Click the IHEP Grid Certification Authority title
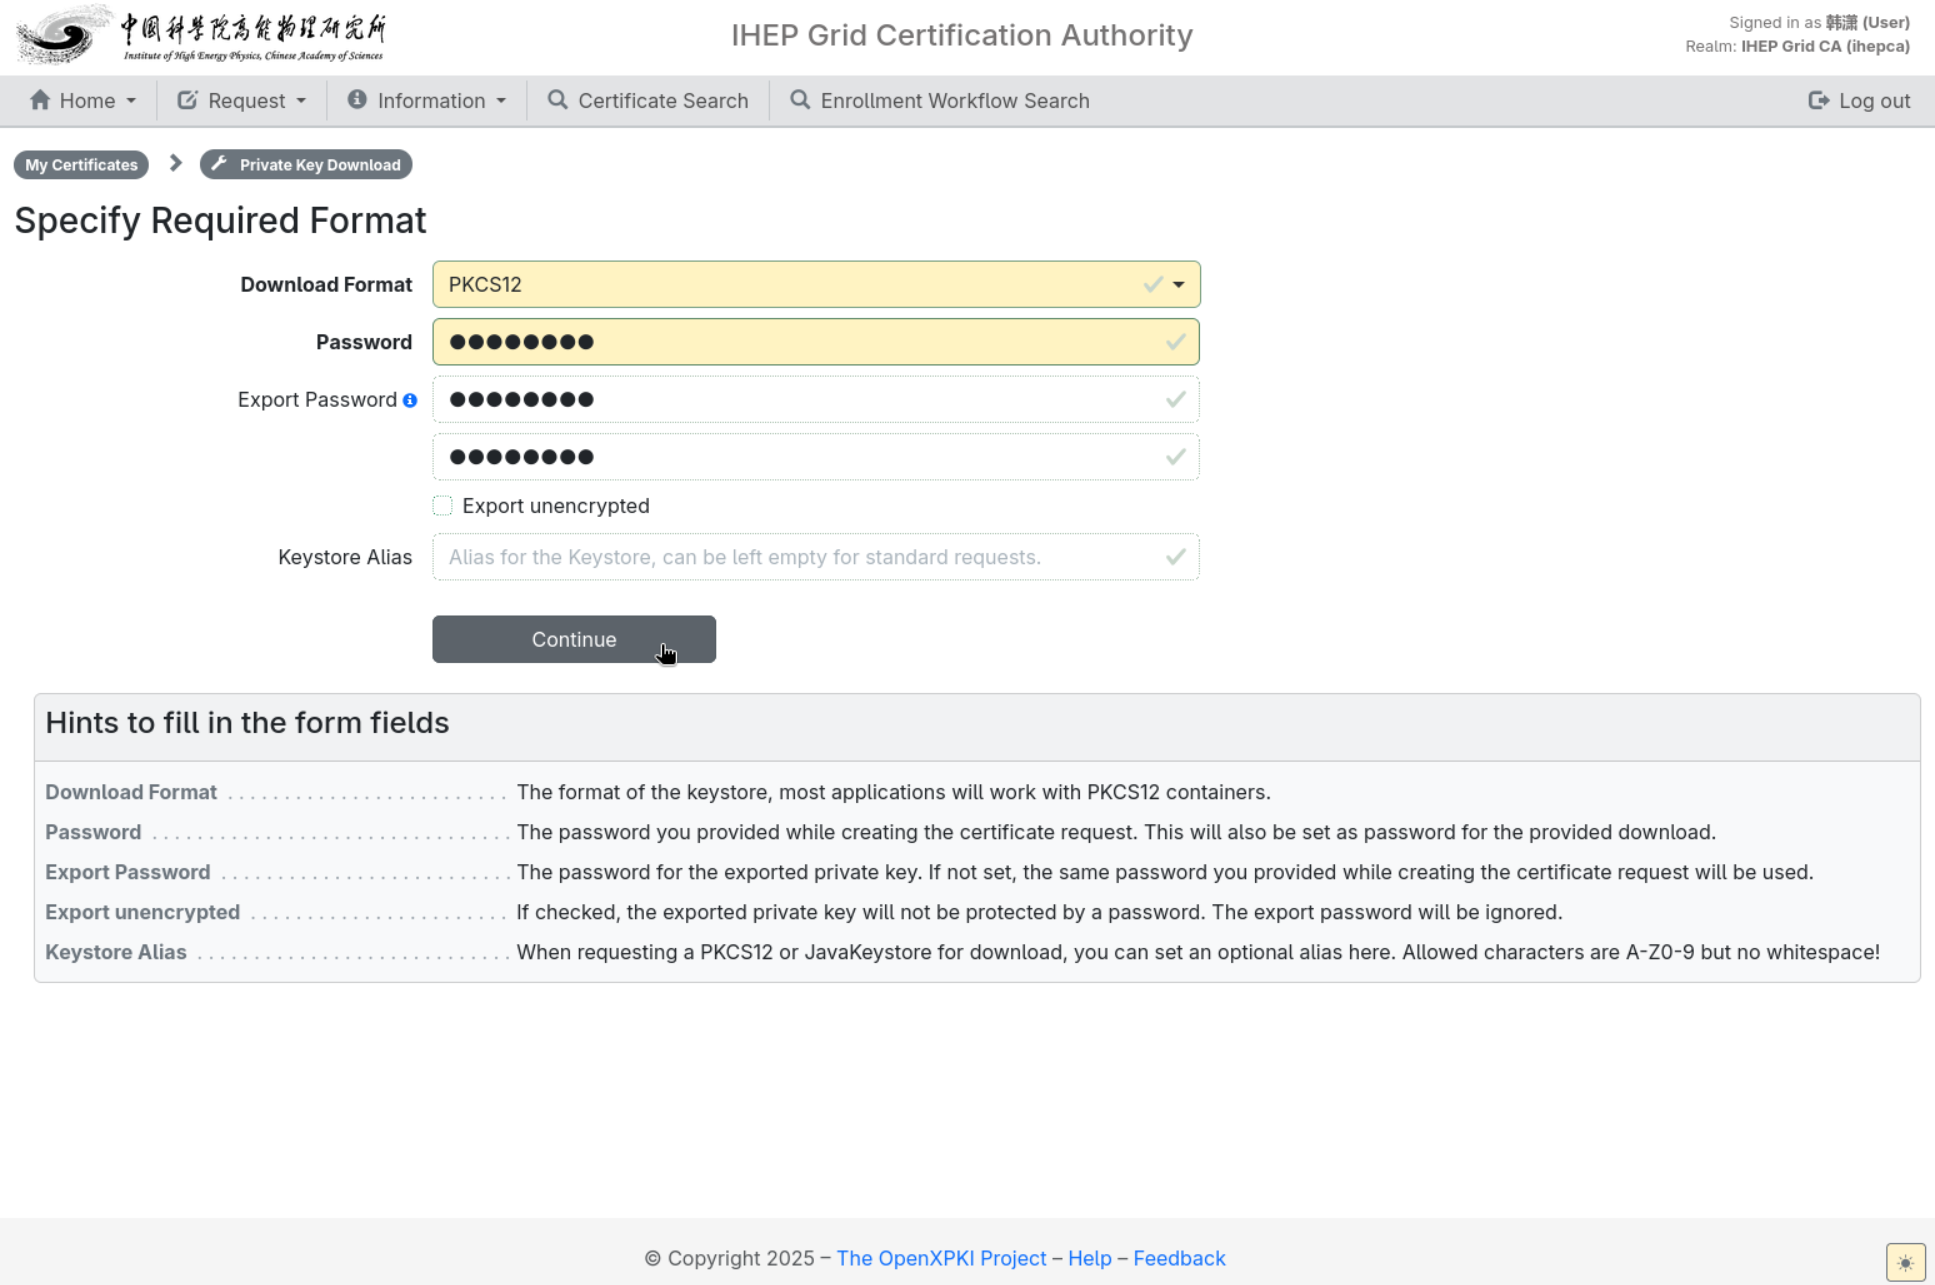The width and height of the screenshot is (1935, 1285). tap(962, 35)
